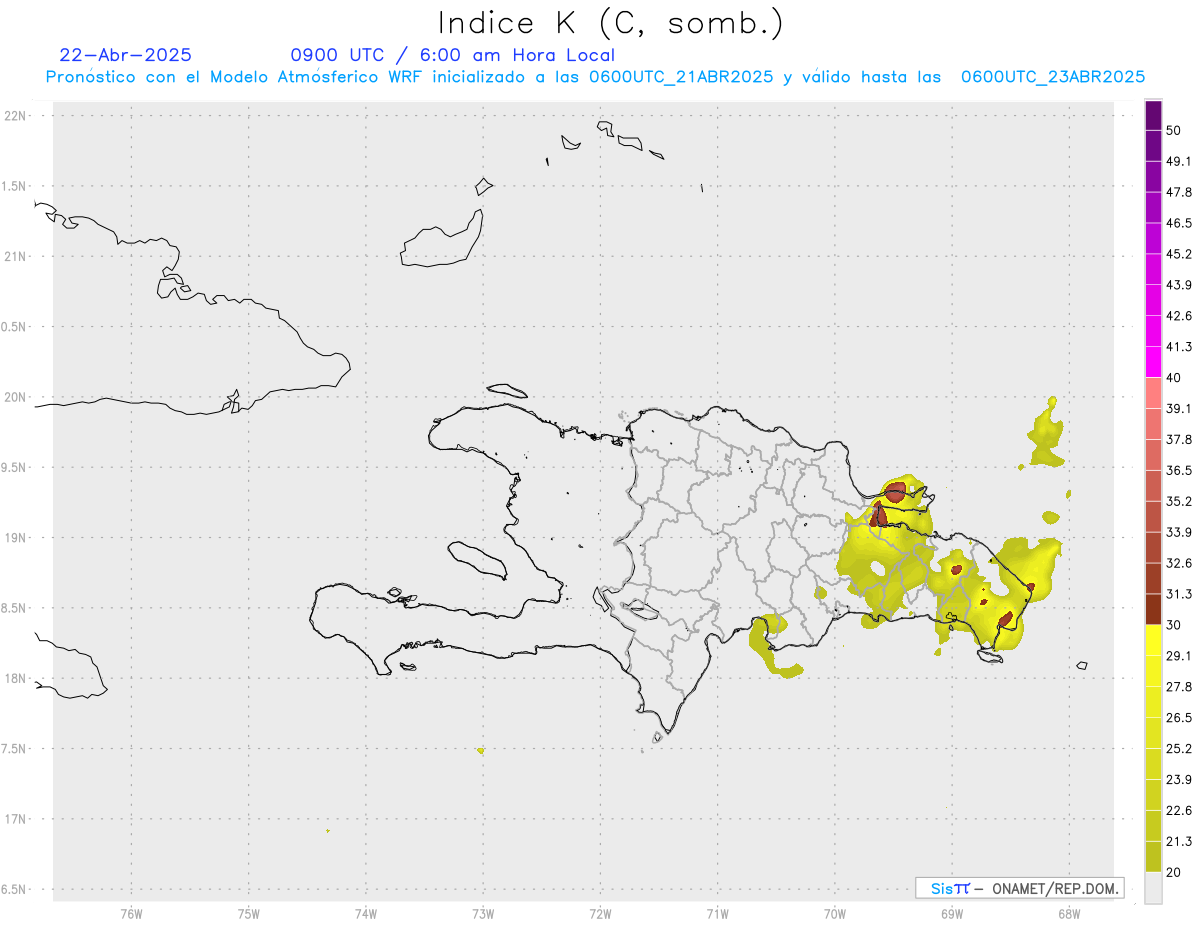Click the "50" colorbar value
Image resolution: width=1200 pixels, height=927 pixels.
(1173, 130)
